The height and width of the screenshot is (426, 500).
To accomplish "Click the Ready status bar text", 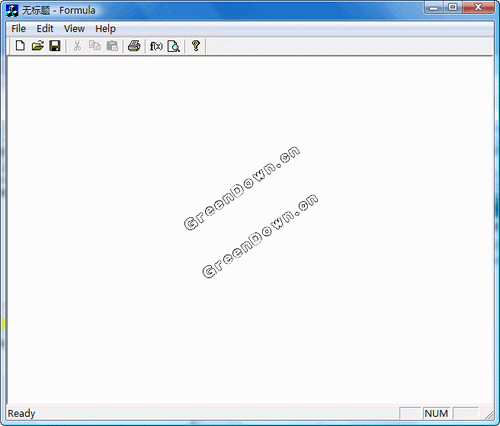I will (x=21, y=413).
